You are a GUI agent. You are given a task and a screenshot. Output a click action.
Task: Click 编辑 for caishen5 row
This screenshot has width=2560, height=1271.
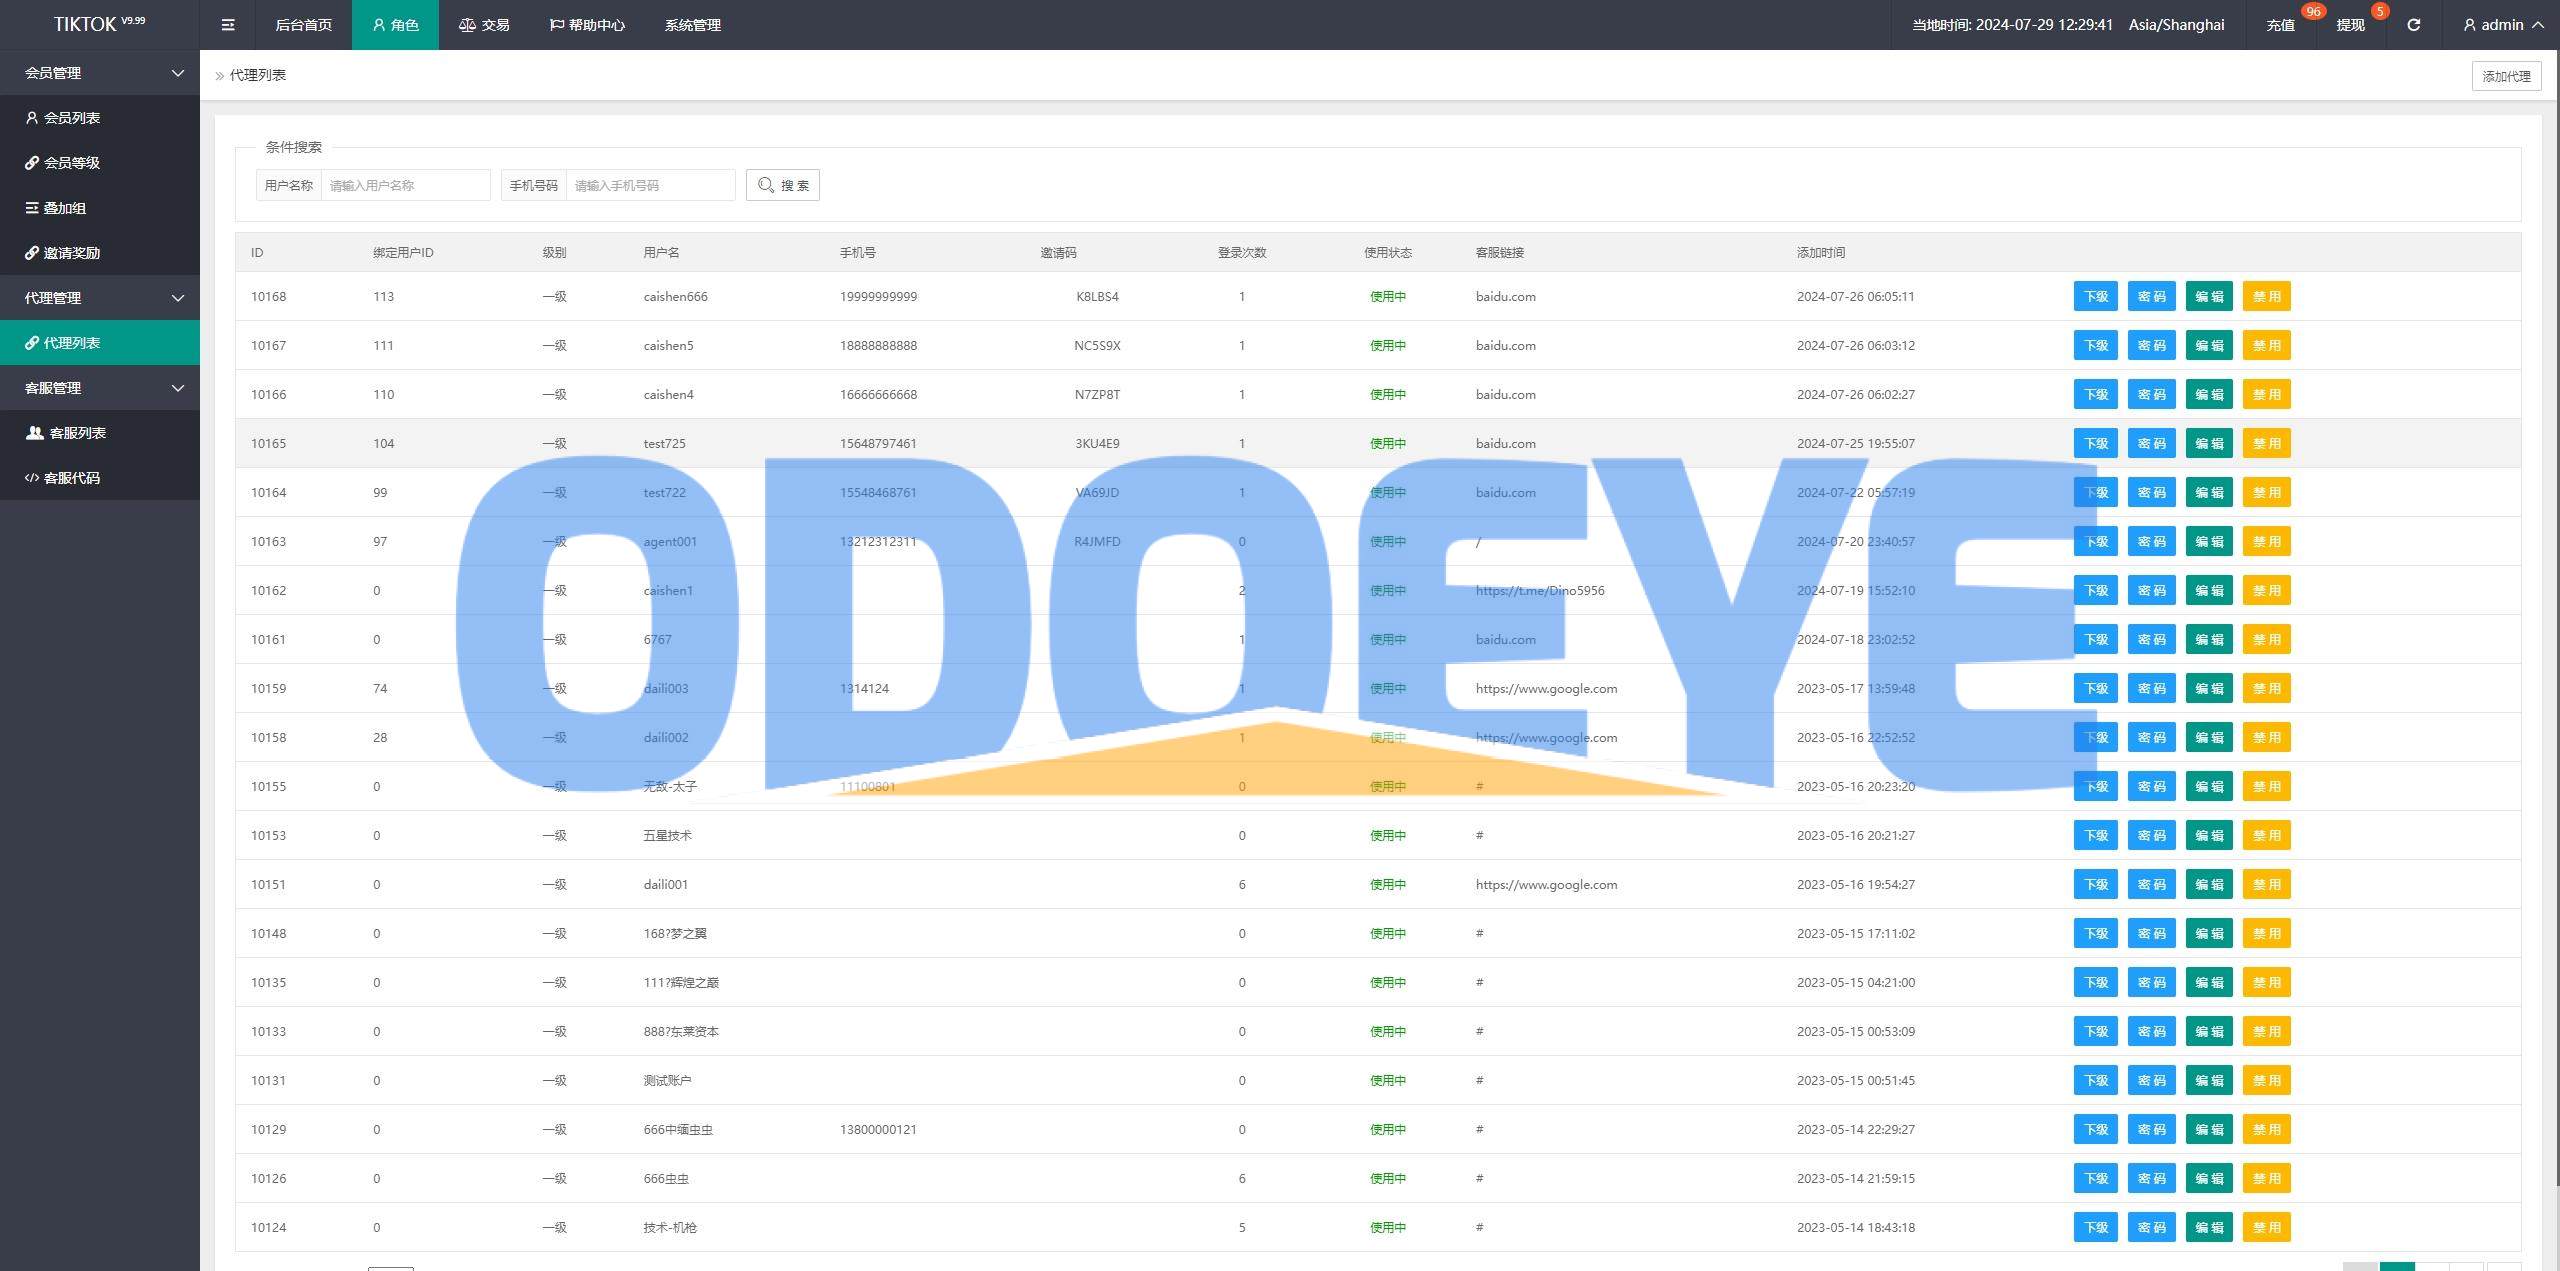(2209, 345)
